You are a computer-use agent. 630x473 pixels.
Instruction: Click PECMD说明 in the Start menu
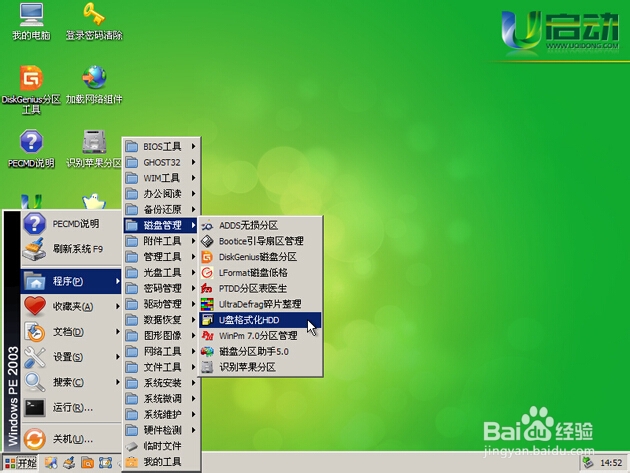coord(71,223)
